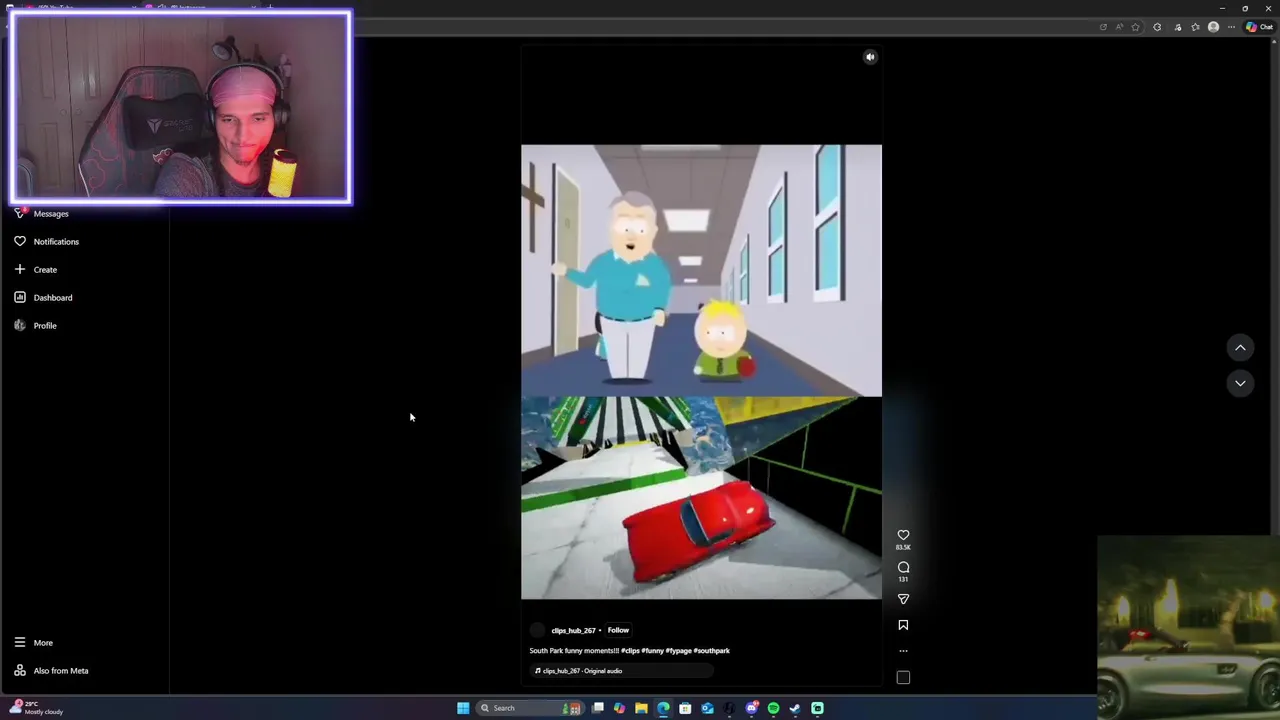Share the reel via paper plane icon
The width and height of the screenshot is (1280, 720).
point(903,599)
